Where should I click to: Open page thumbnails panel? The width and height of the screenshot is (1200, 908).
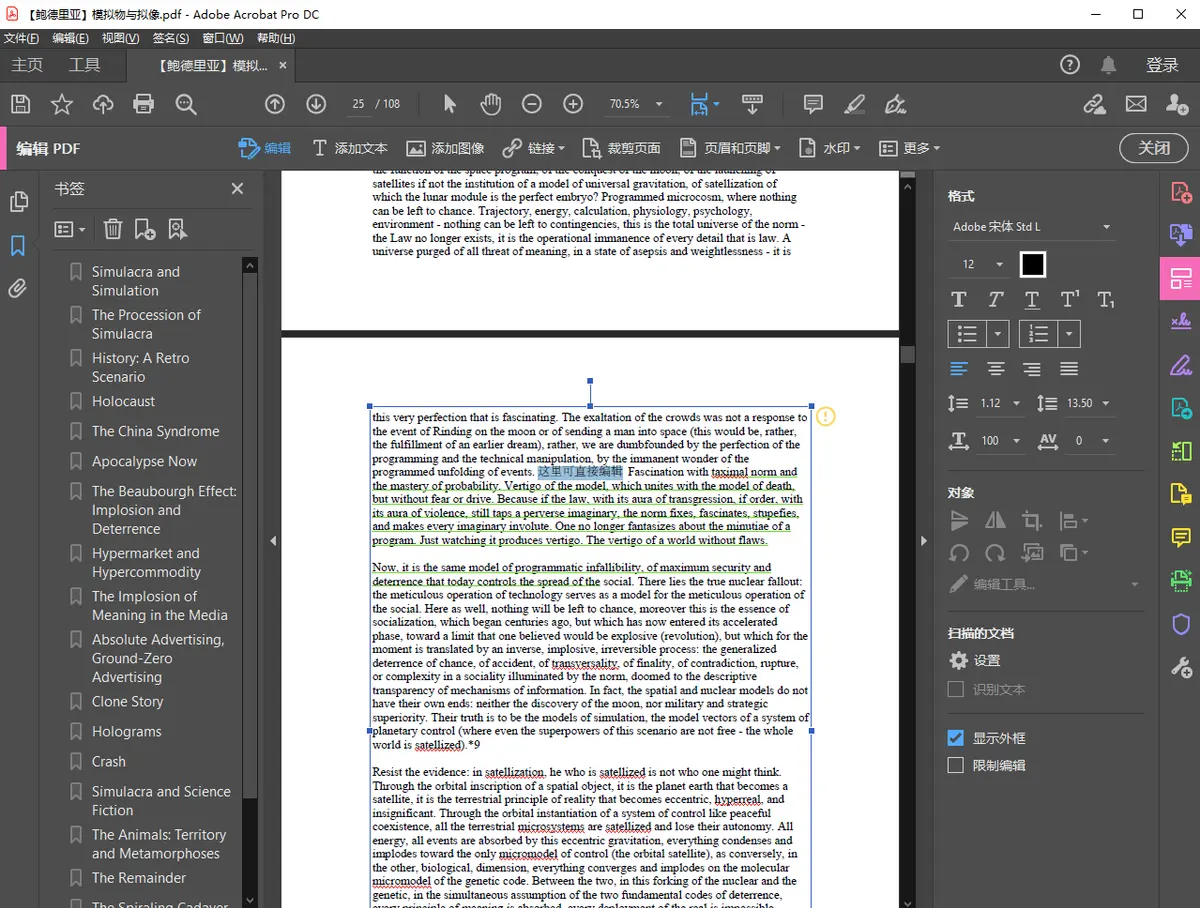pyautogui.click(x=18, y=202)
